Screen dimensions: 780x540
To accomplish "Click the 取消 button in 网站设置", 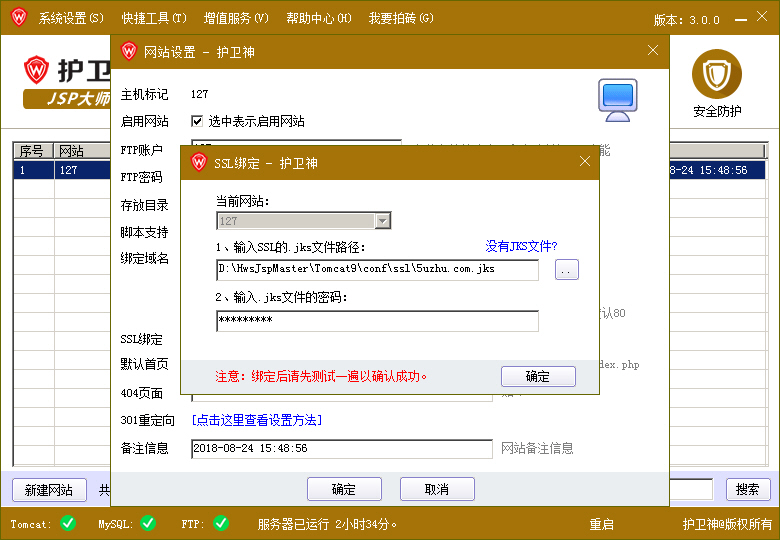I will (x=437, y=489).
